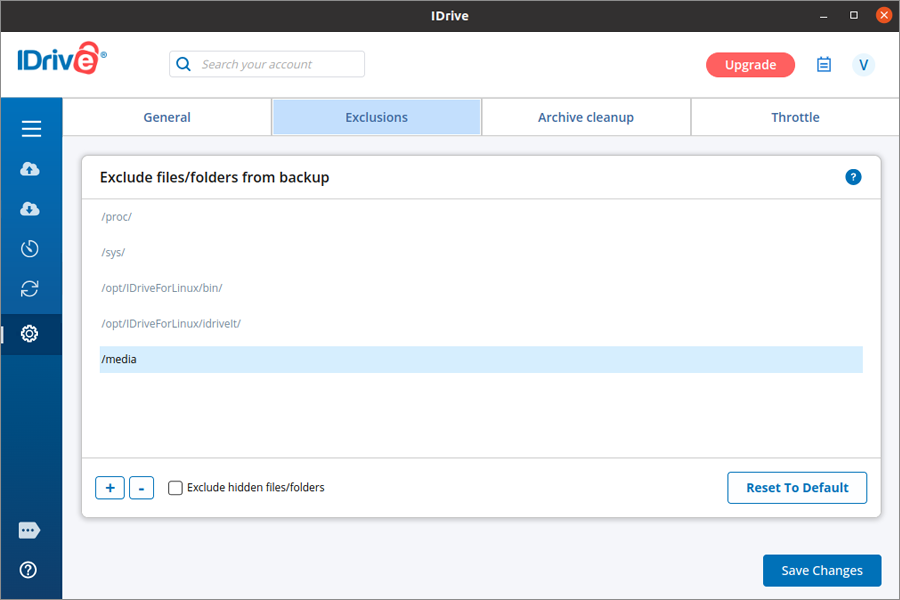Open the Restore cloud download icon
This screenshot has width=900, height=600.
pos(30,209)
